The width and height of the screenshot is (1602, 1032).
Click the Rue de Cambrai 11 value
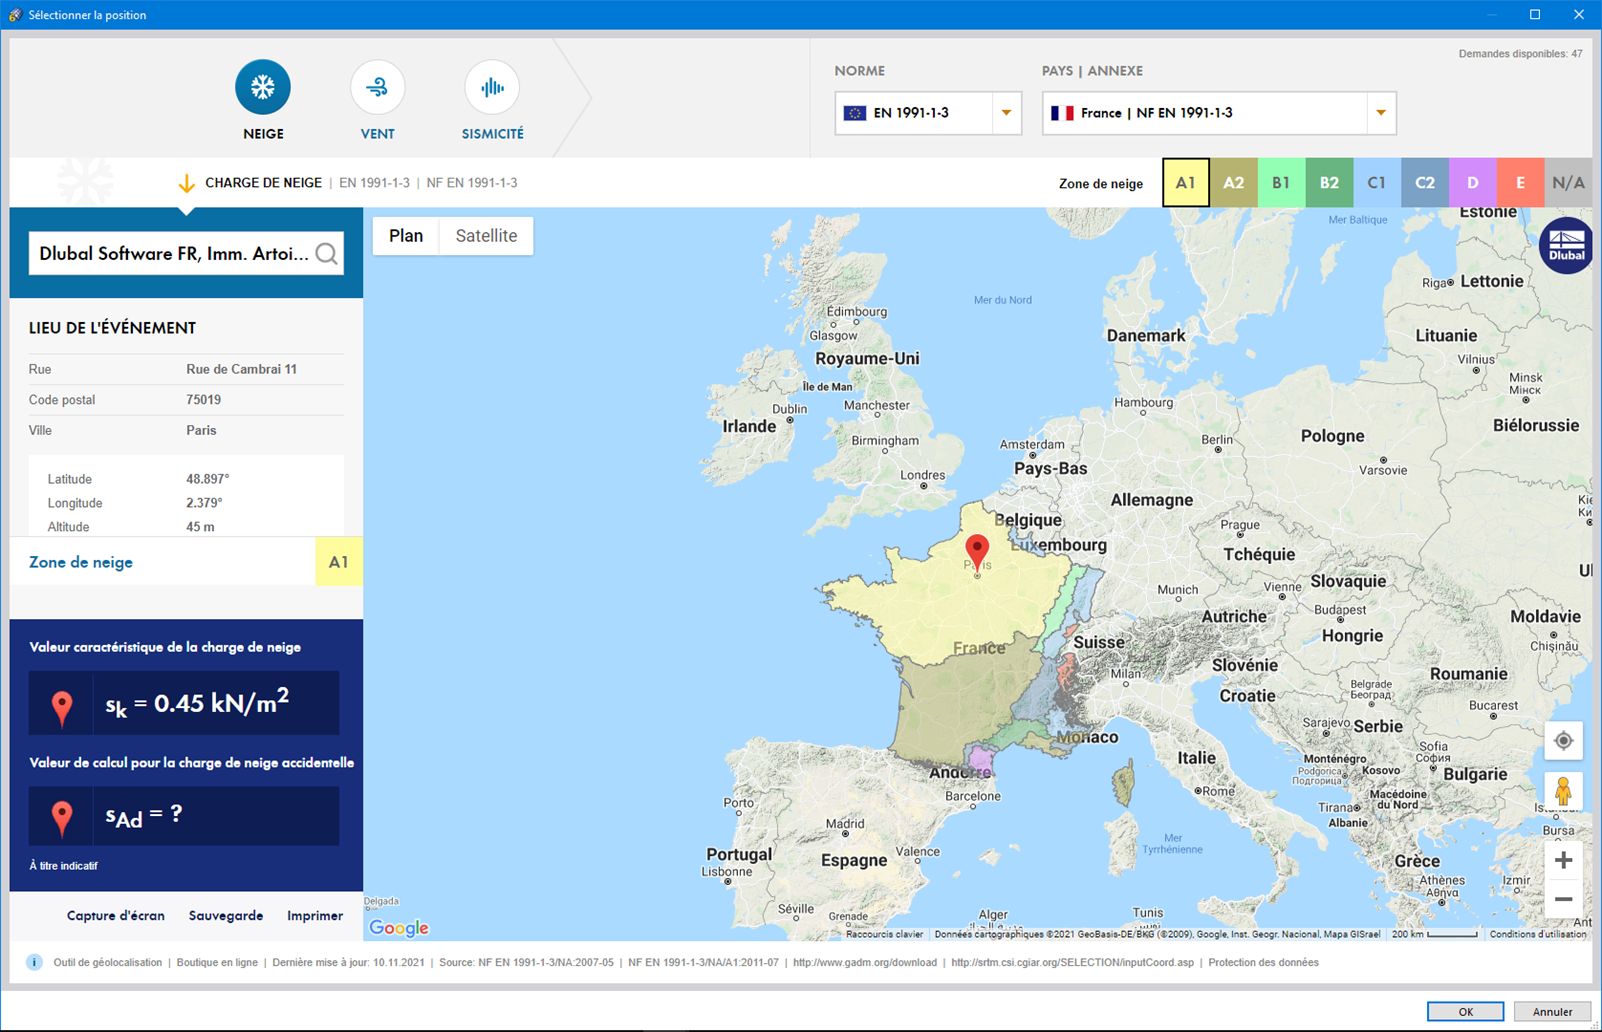tap(241, 369)
